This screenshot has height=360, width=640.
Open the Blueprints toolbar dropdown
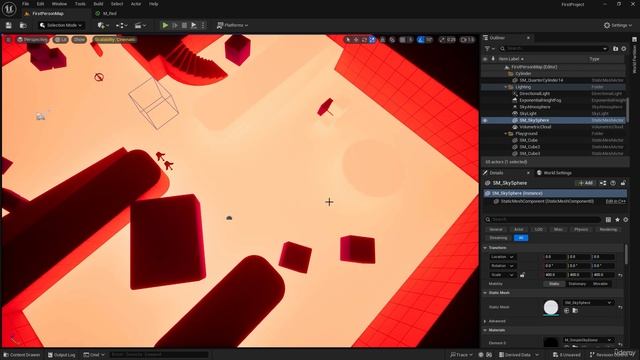121,25
